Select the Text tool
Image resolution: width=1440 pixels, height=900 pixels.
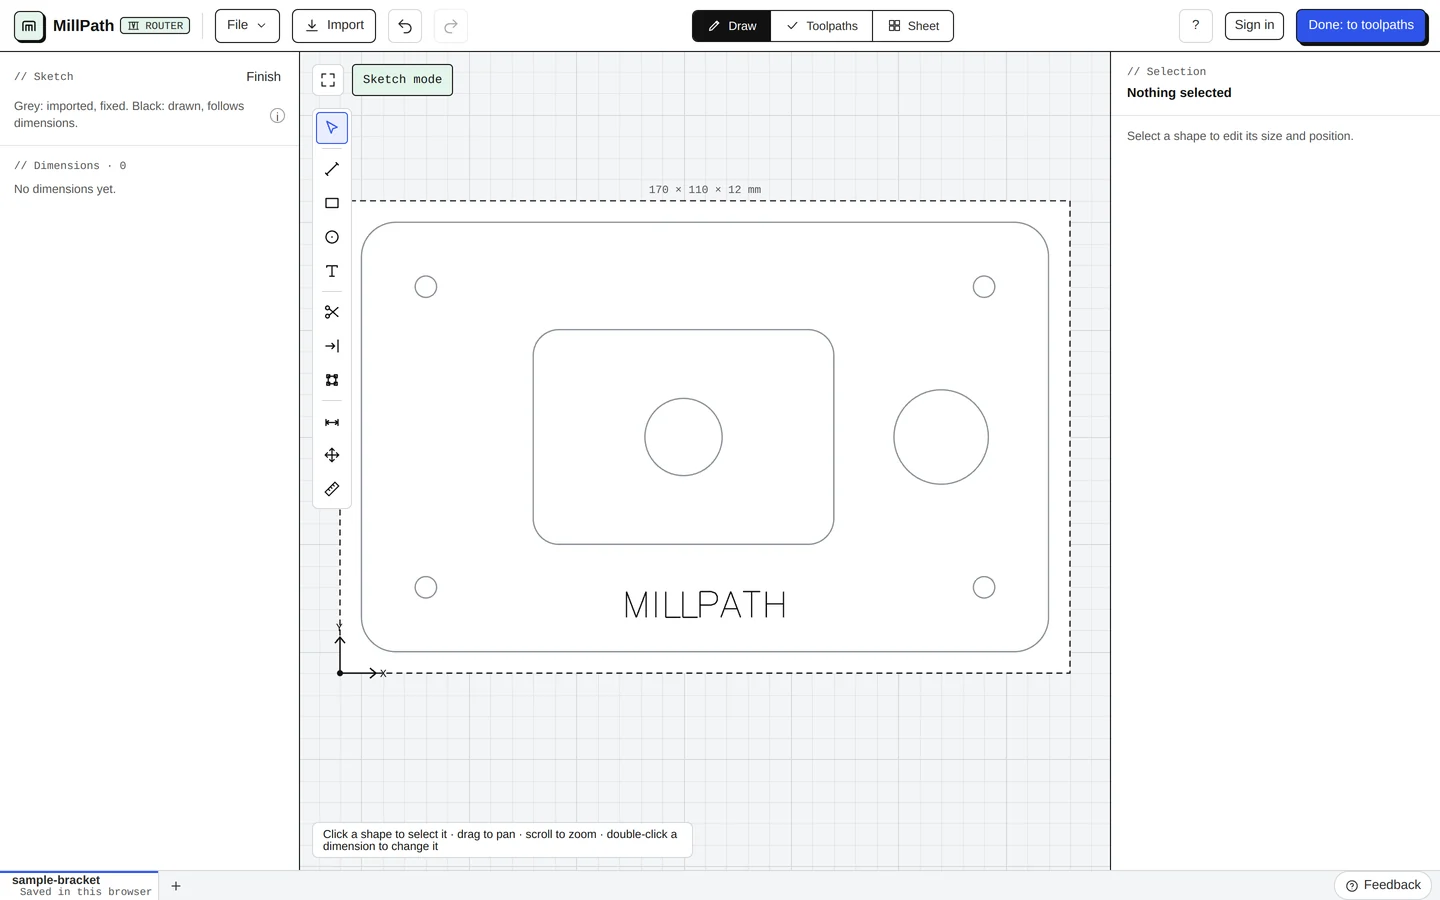pyautogui.click(x=332, y=271)
